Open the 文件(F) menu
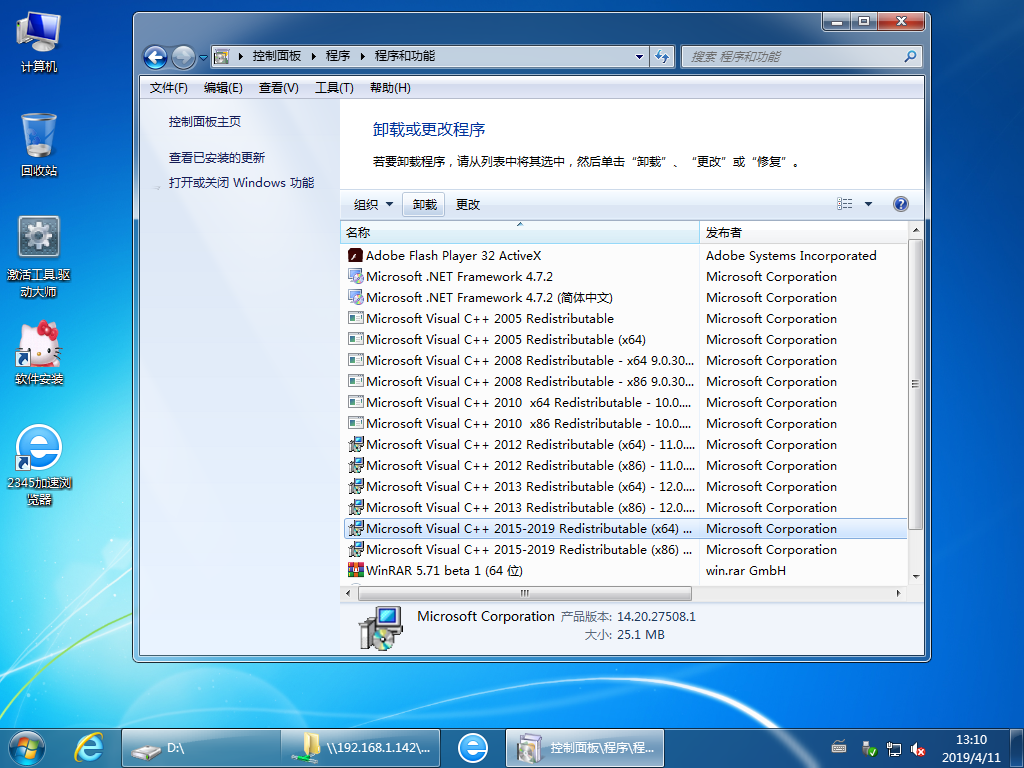The width and height of the screenshot is (1024, 768). [168, 88]
